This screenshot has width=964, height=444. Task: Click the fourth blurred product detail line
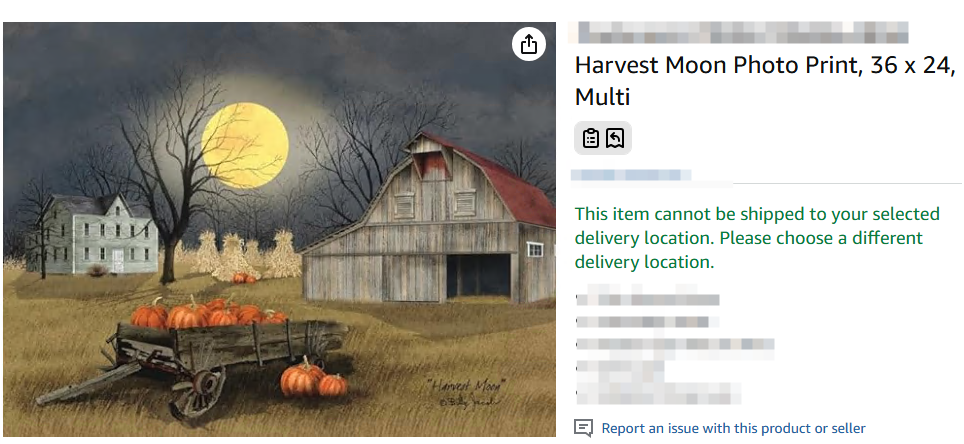(622, 368)
